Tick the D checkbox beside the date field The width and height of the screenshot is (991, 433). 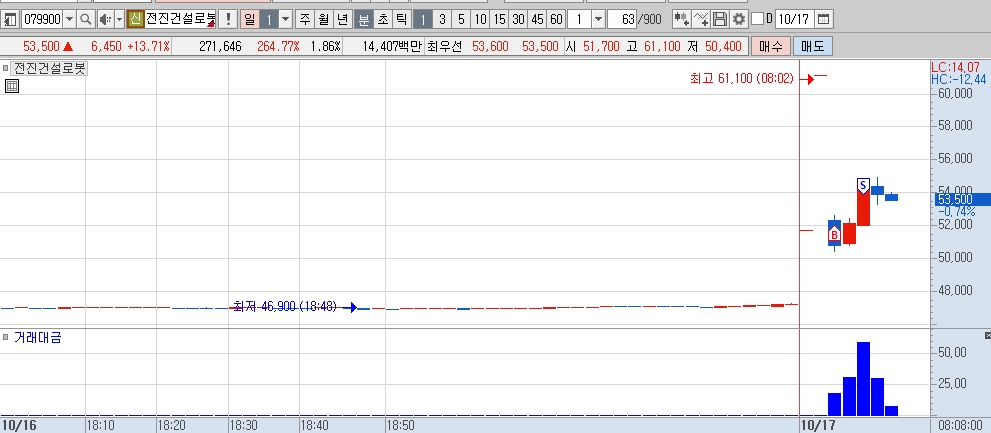[x=757, y=19]
